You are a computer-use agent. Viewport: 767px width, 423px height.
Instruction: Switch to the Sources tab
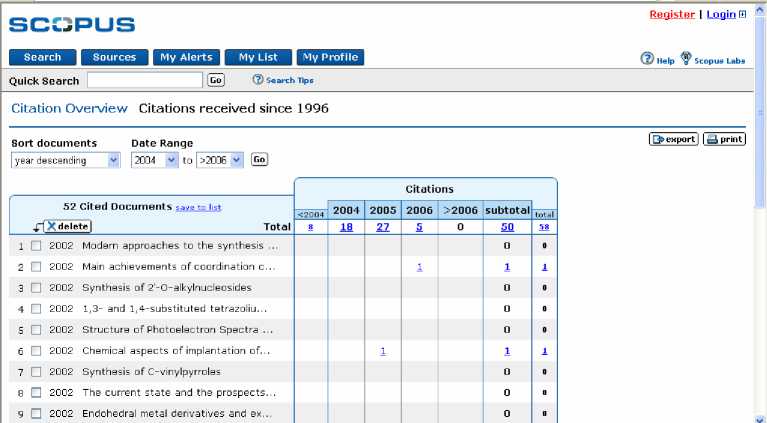pyautogui.click(x=114, y=57)
